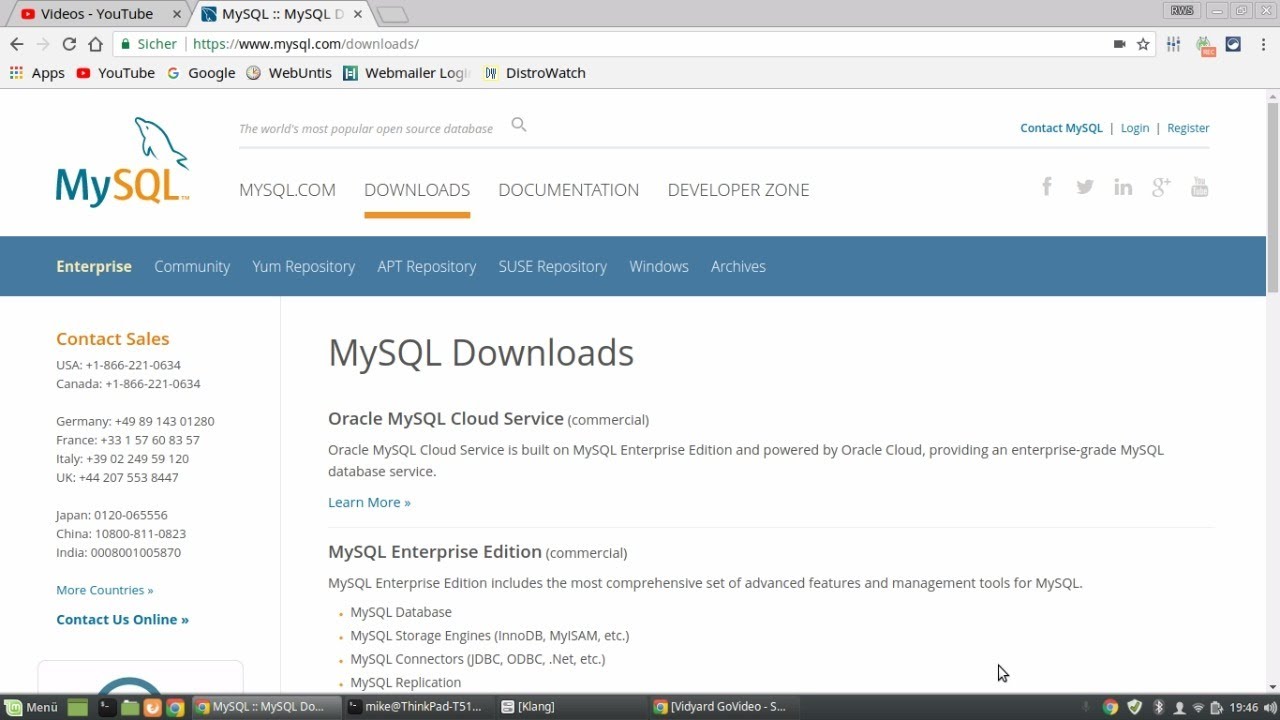The width and height of the screenshot is (1280, 720).
Task: Select Community in the downloads navigation
Action: point(192,267)
